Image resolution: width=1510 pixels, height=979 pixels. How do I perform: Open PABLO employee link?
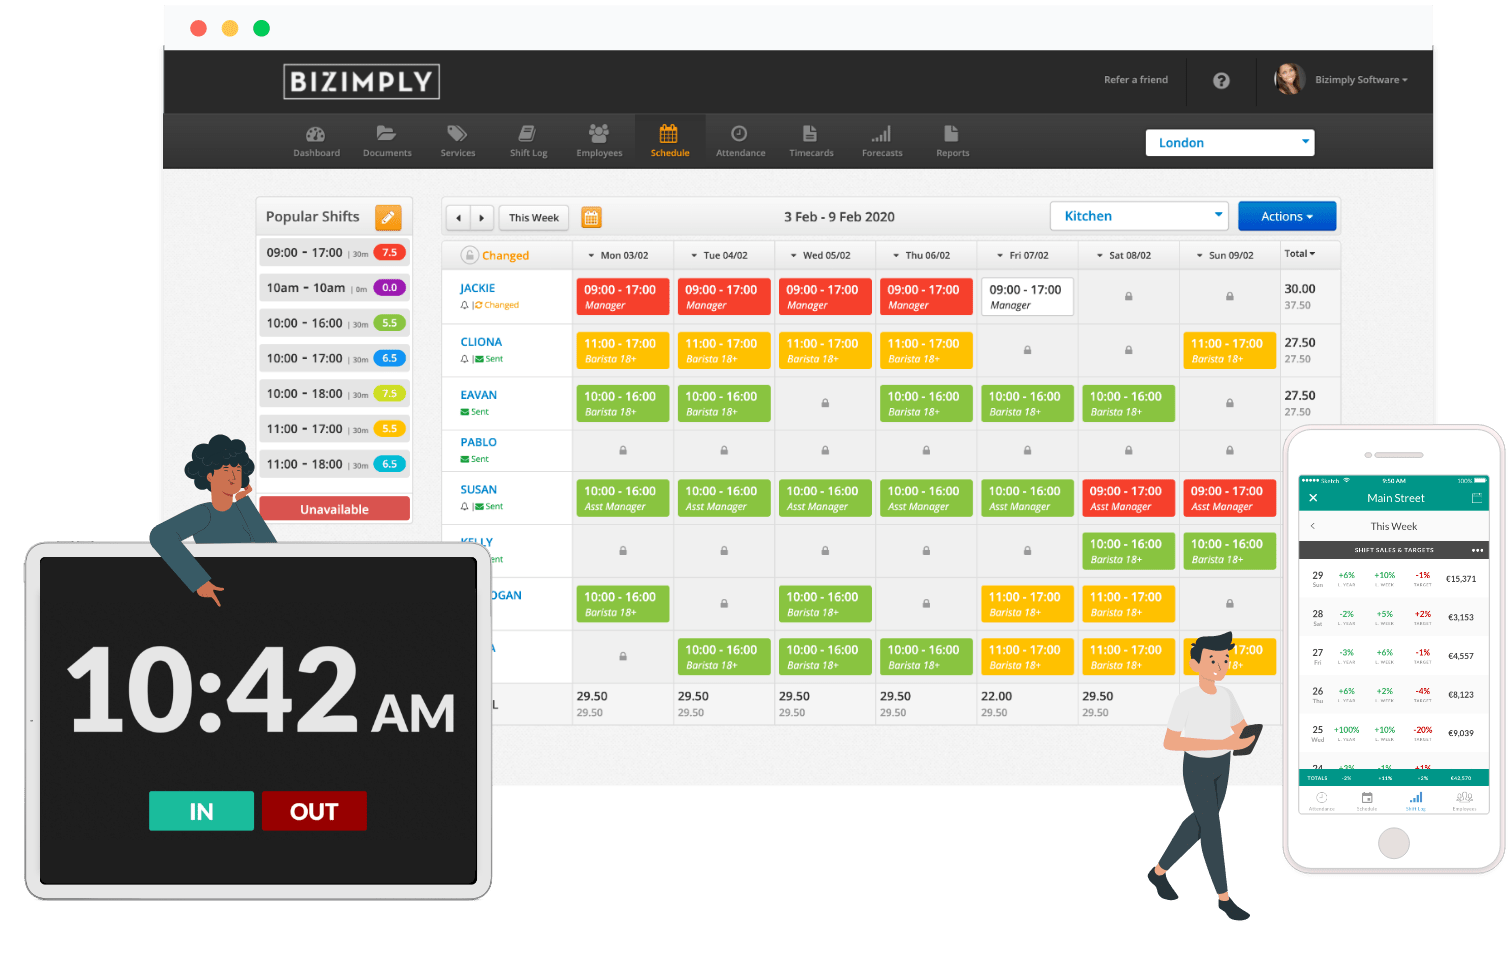[478, 442]
